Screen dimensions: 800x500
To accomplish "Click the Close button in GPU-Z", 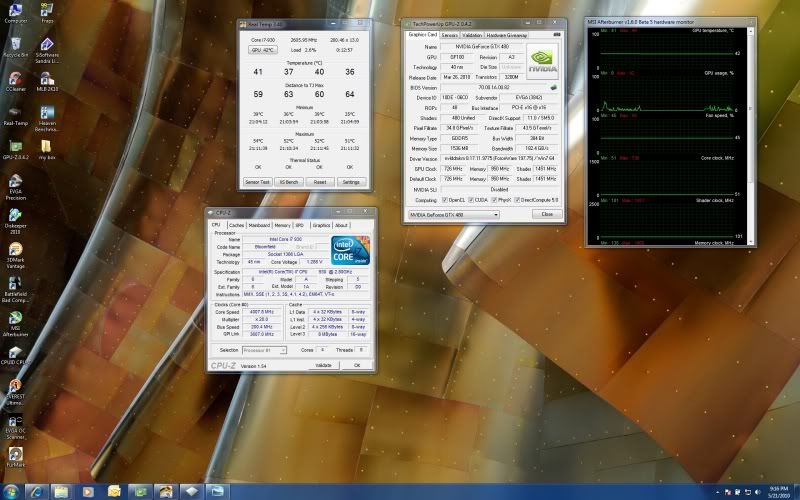I will [547, 214].
